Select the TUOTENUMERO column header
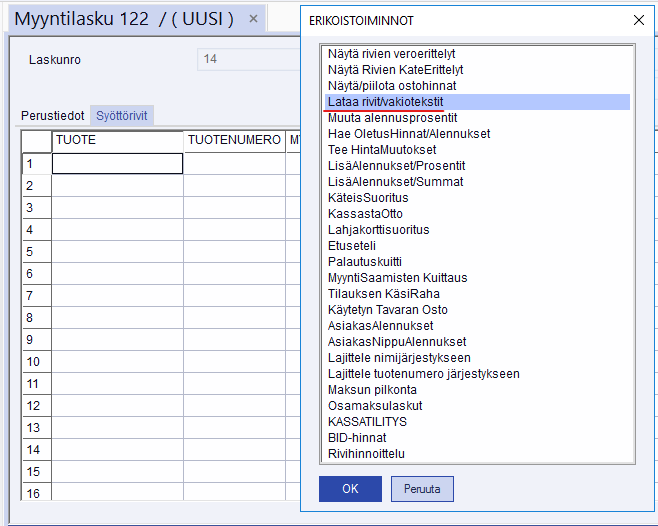 click(234, 140)
